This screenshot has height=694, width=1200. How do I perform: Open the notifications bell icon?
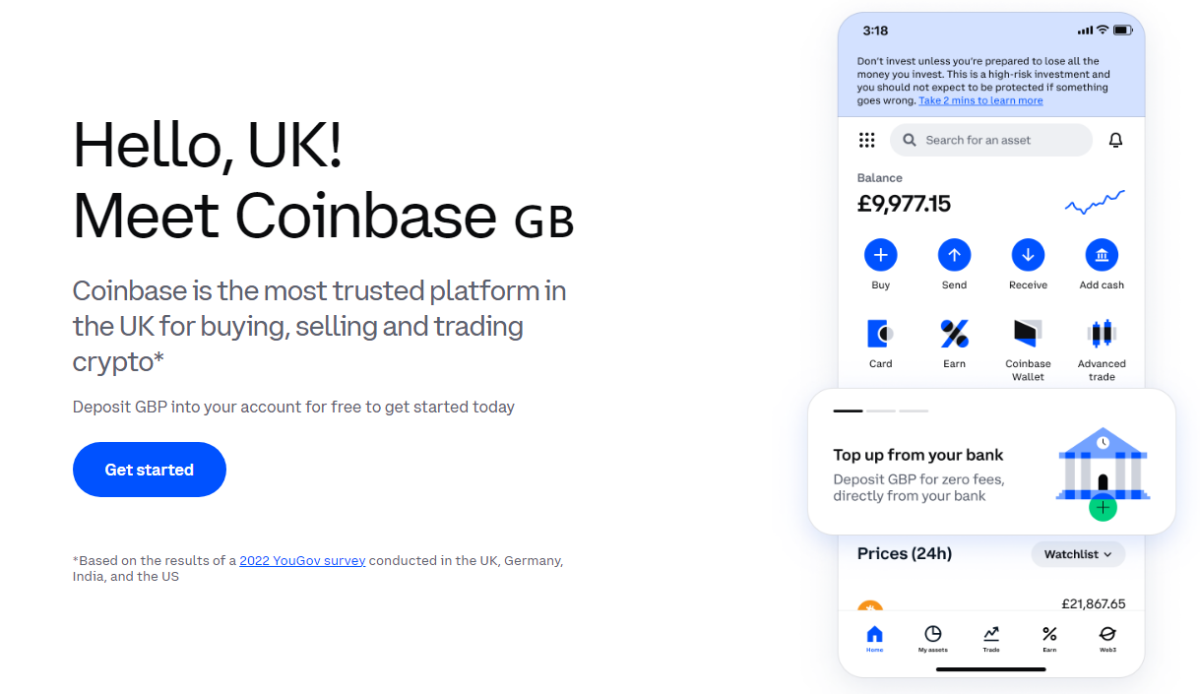pyautogui.click(x=1116, y=140)
